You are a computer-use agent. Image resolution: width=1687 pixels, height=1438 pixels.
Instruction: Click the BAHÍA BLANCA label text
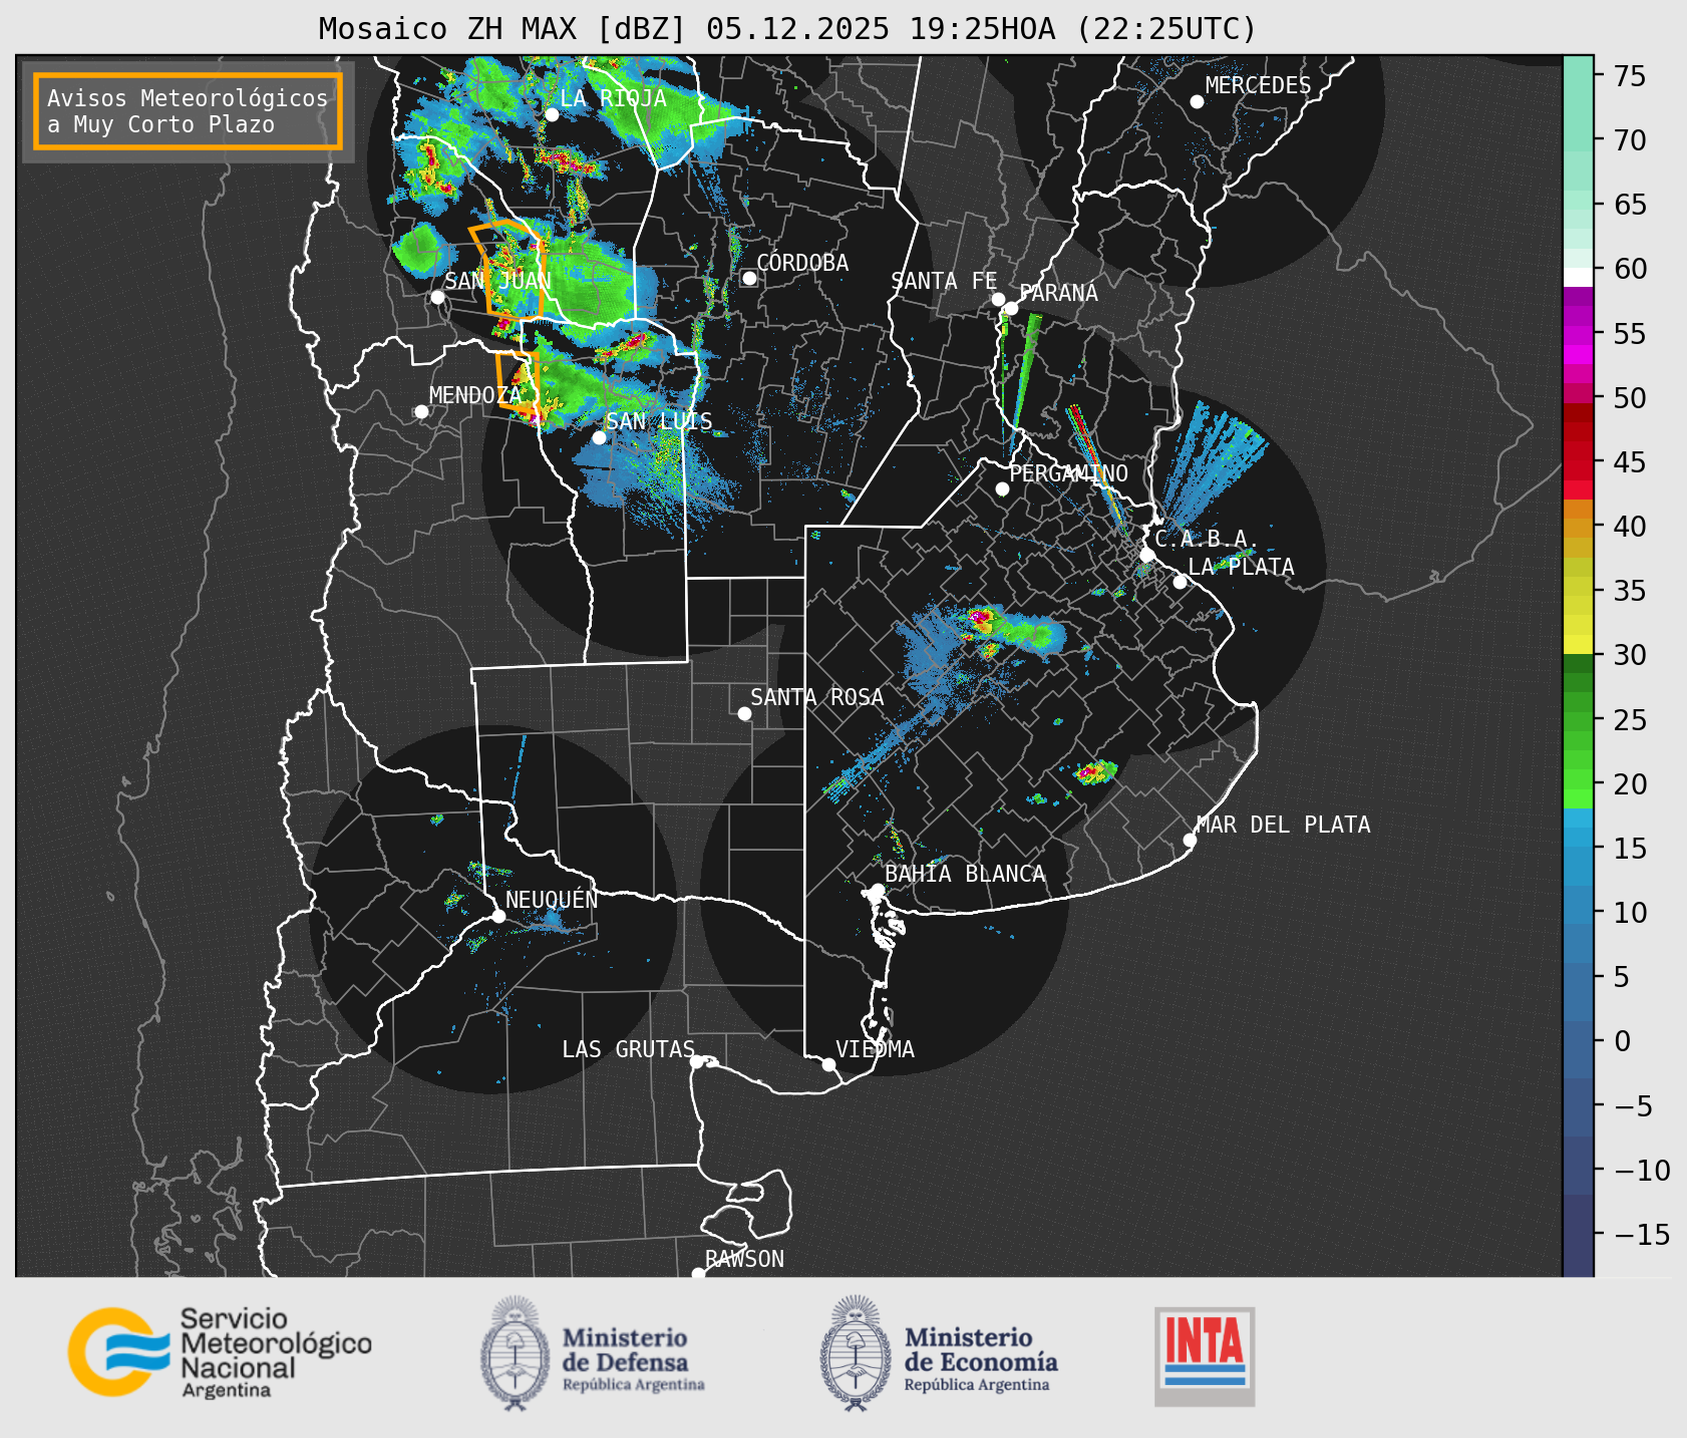coord(965,874)
